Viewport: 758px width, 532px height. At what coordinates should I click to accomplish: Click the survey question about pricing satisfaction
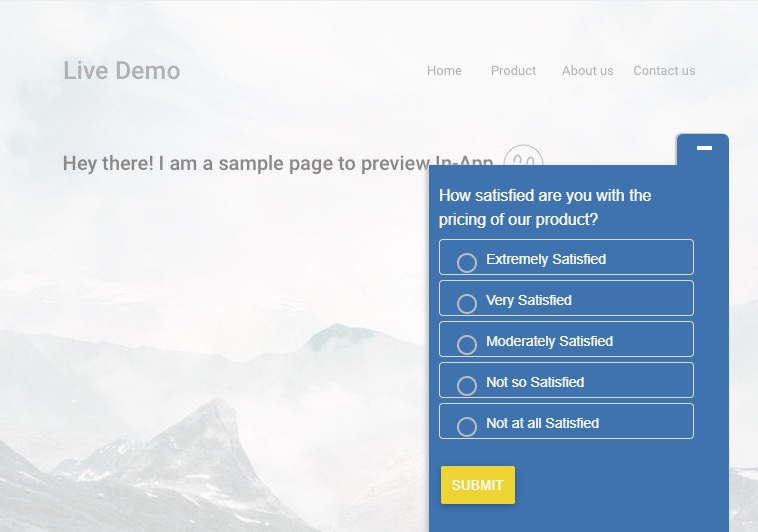click(x=545, y=207)
